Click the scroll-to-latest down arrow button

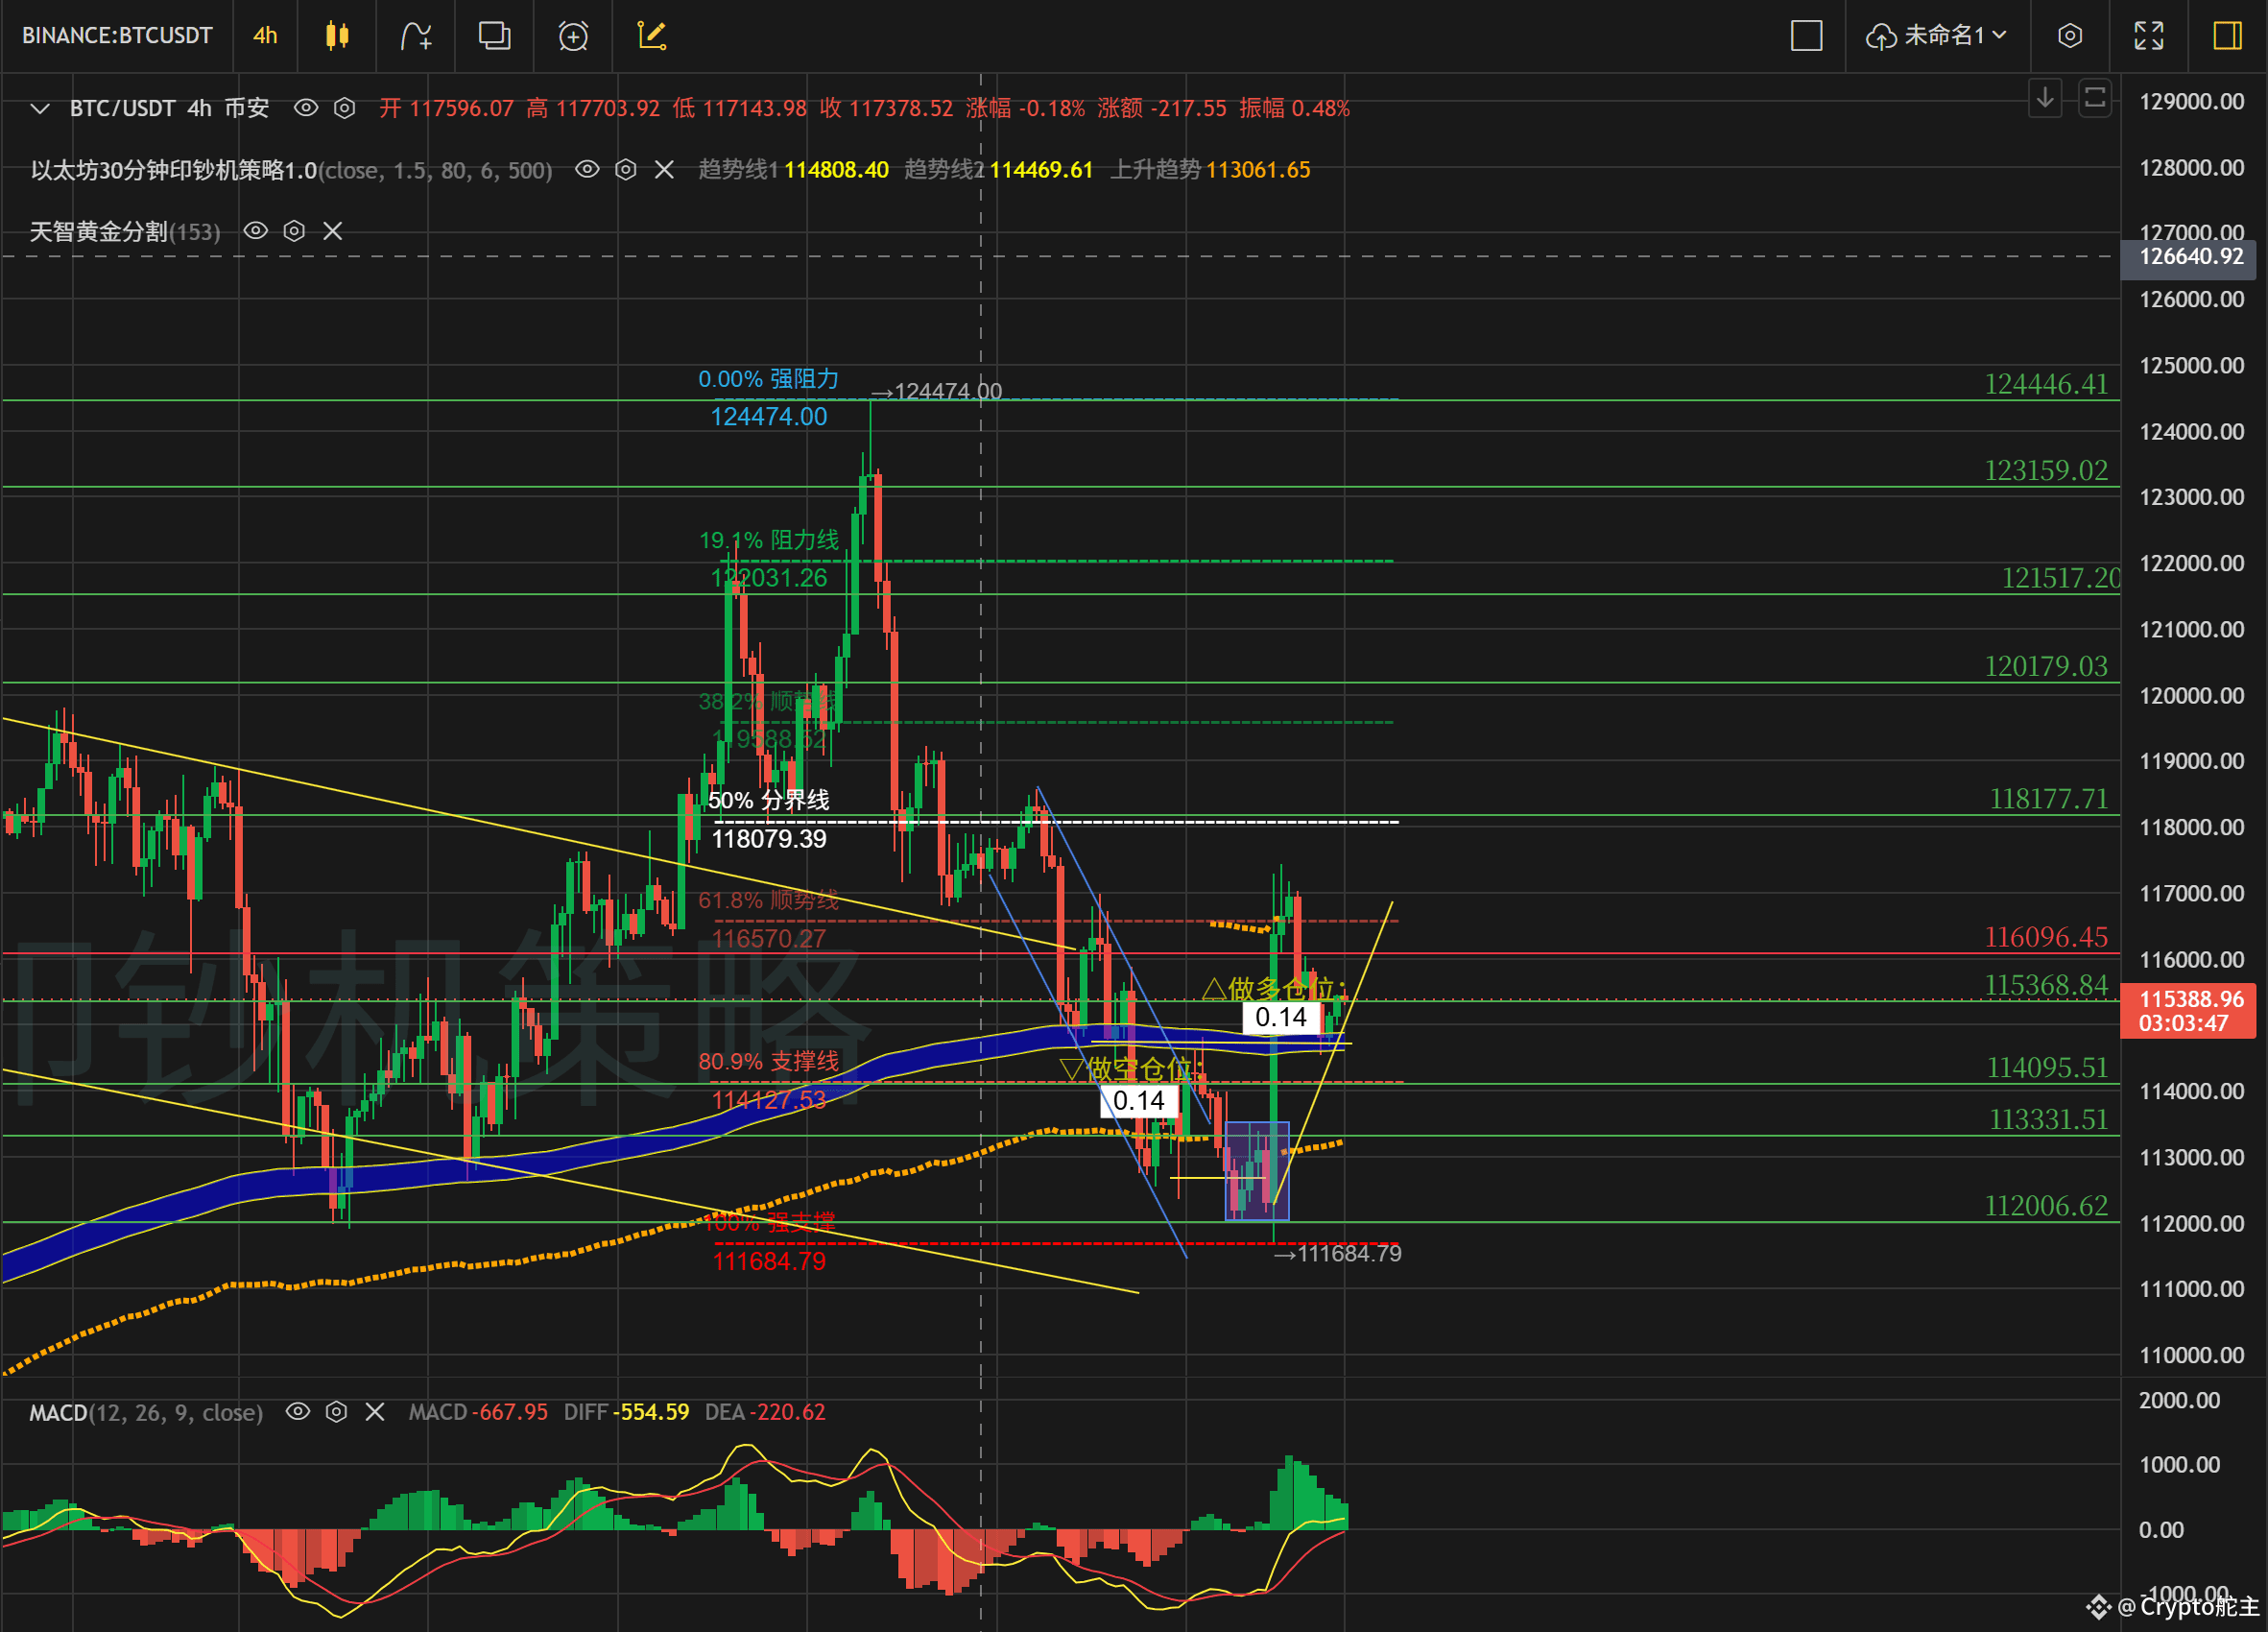[2045, 98]
